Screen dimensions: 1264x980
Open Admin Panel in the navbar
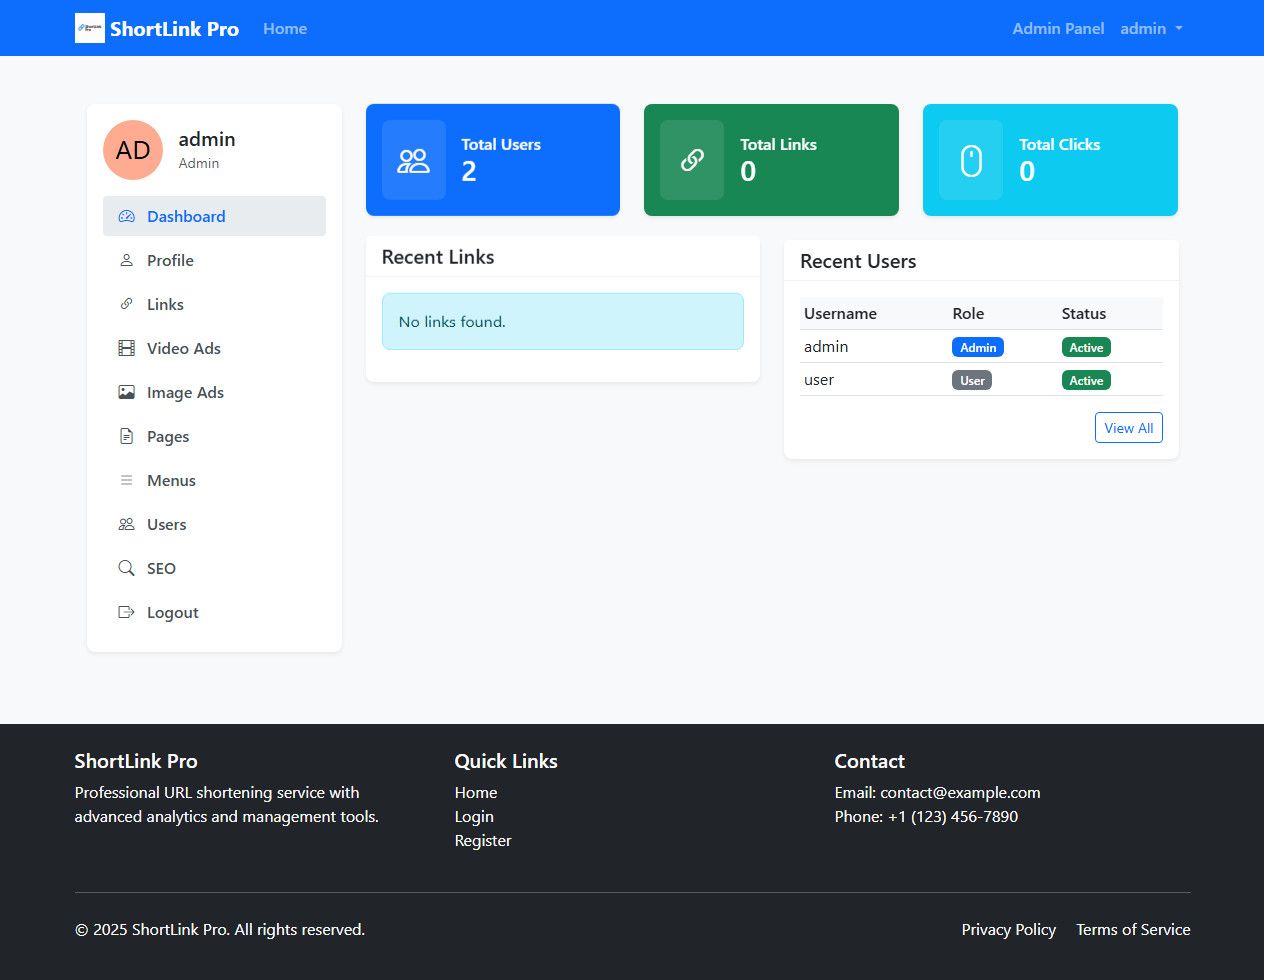coord(1058,28)
